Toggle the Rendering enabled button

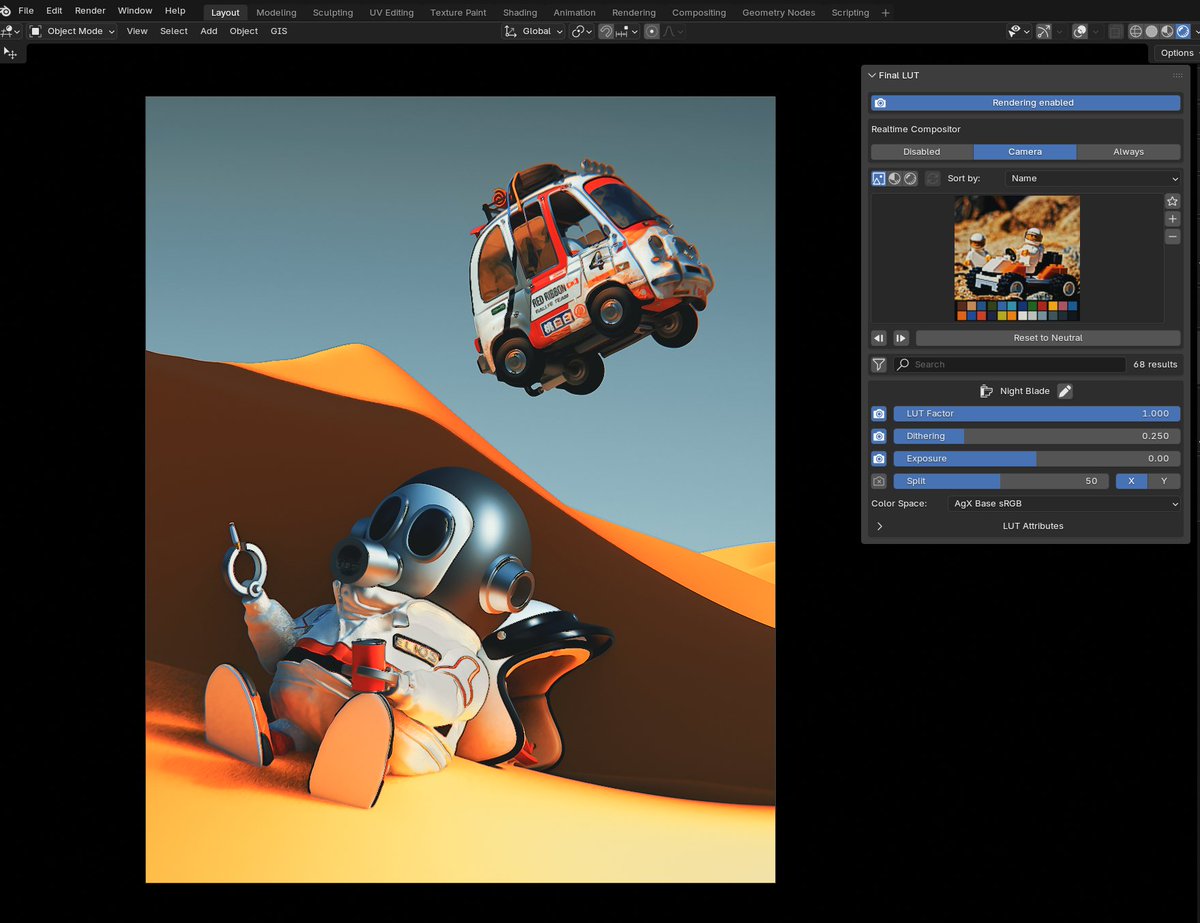1025,103
